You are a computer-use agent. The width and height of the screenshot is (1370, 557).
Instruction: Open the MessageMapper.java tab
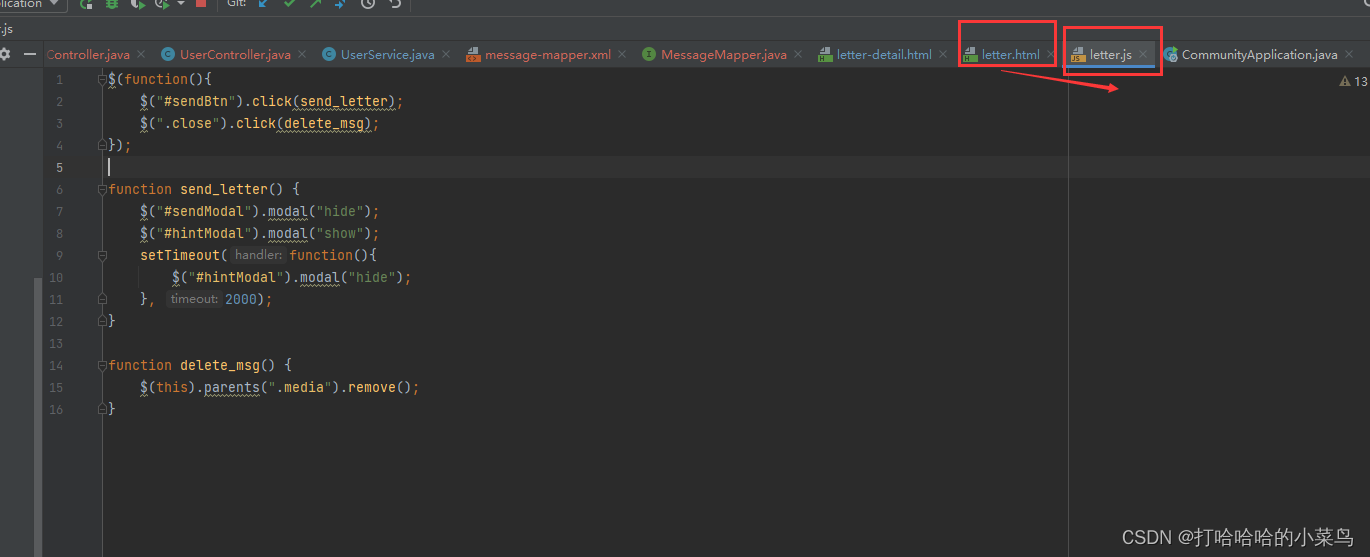724,55
